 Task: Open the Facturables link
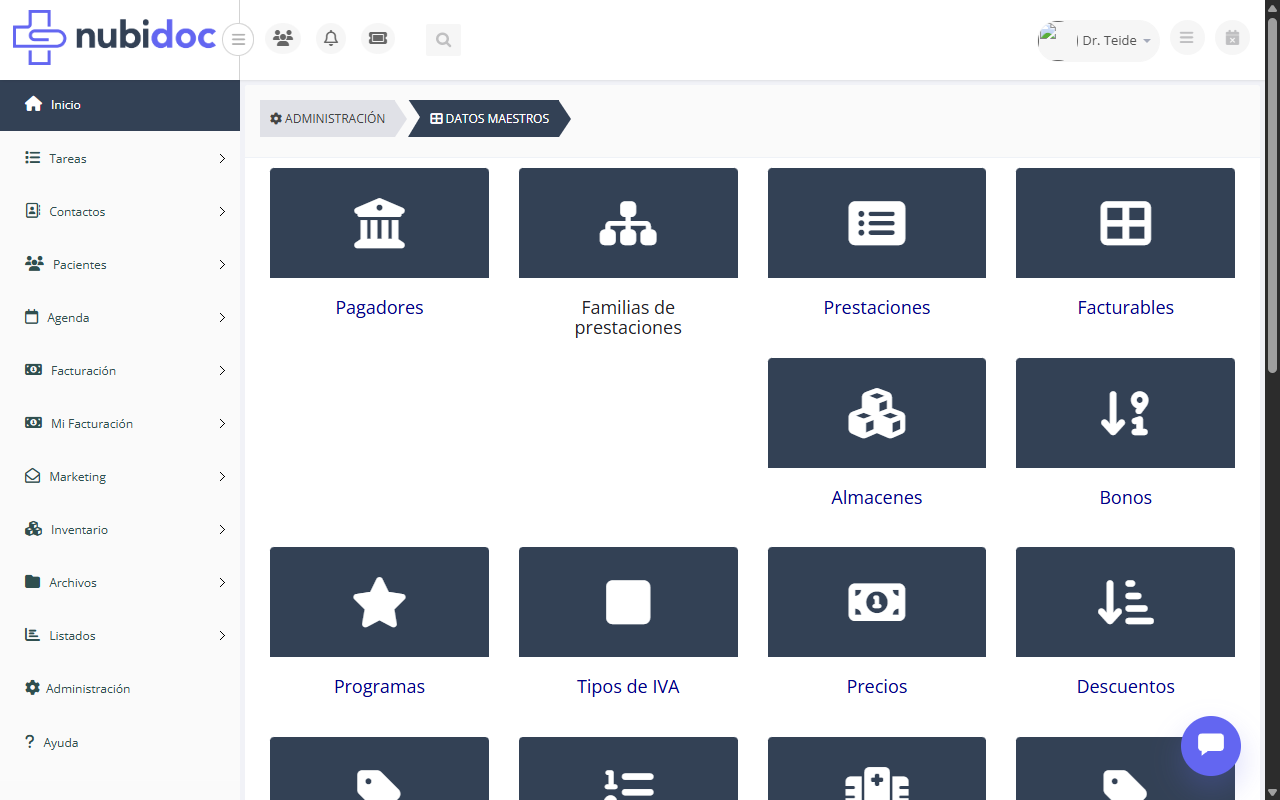(1125, 308)
